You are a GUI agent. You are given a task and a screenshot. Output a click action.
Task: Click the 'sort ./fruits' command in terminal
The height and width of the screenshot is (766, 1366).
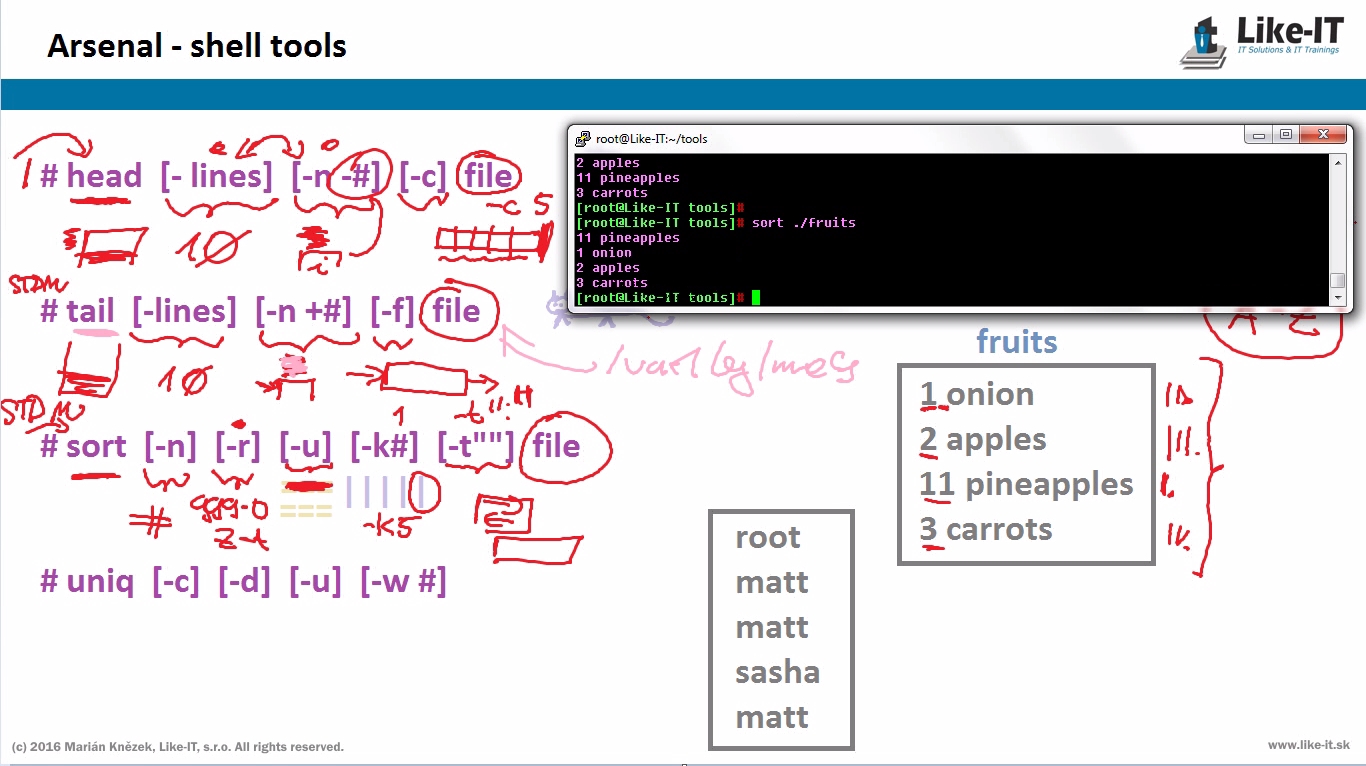(x=804, y=223)
